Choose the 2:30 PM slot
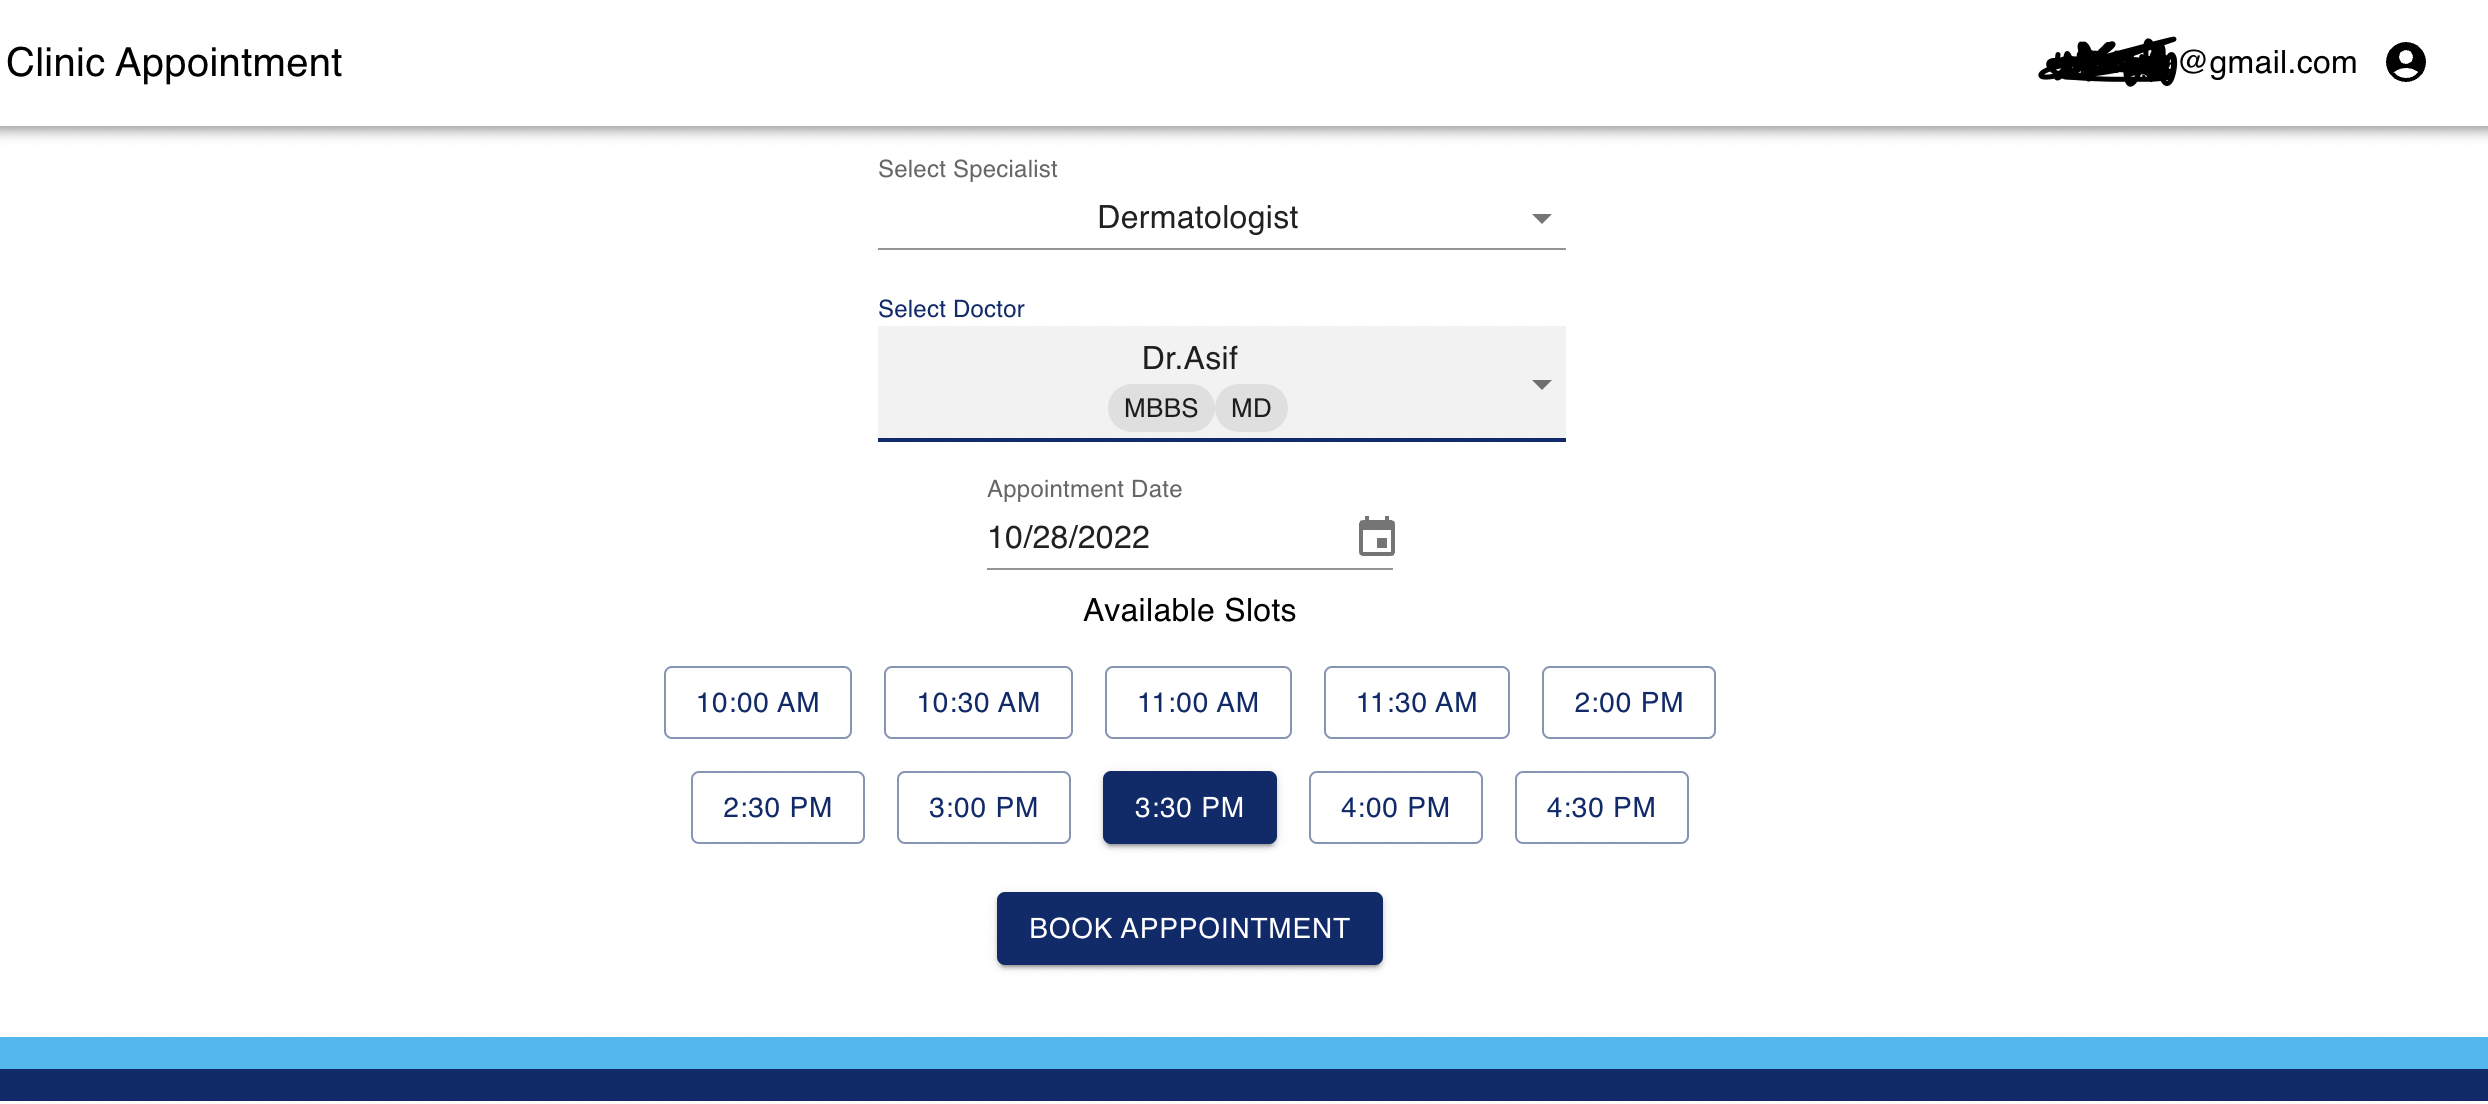2488x1104 pixels. 777,808
